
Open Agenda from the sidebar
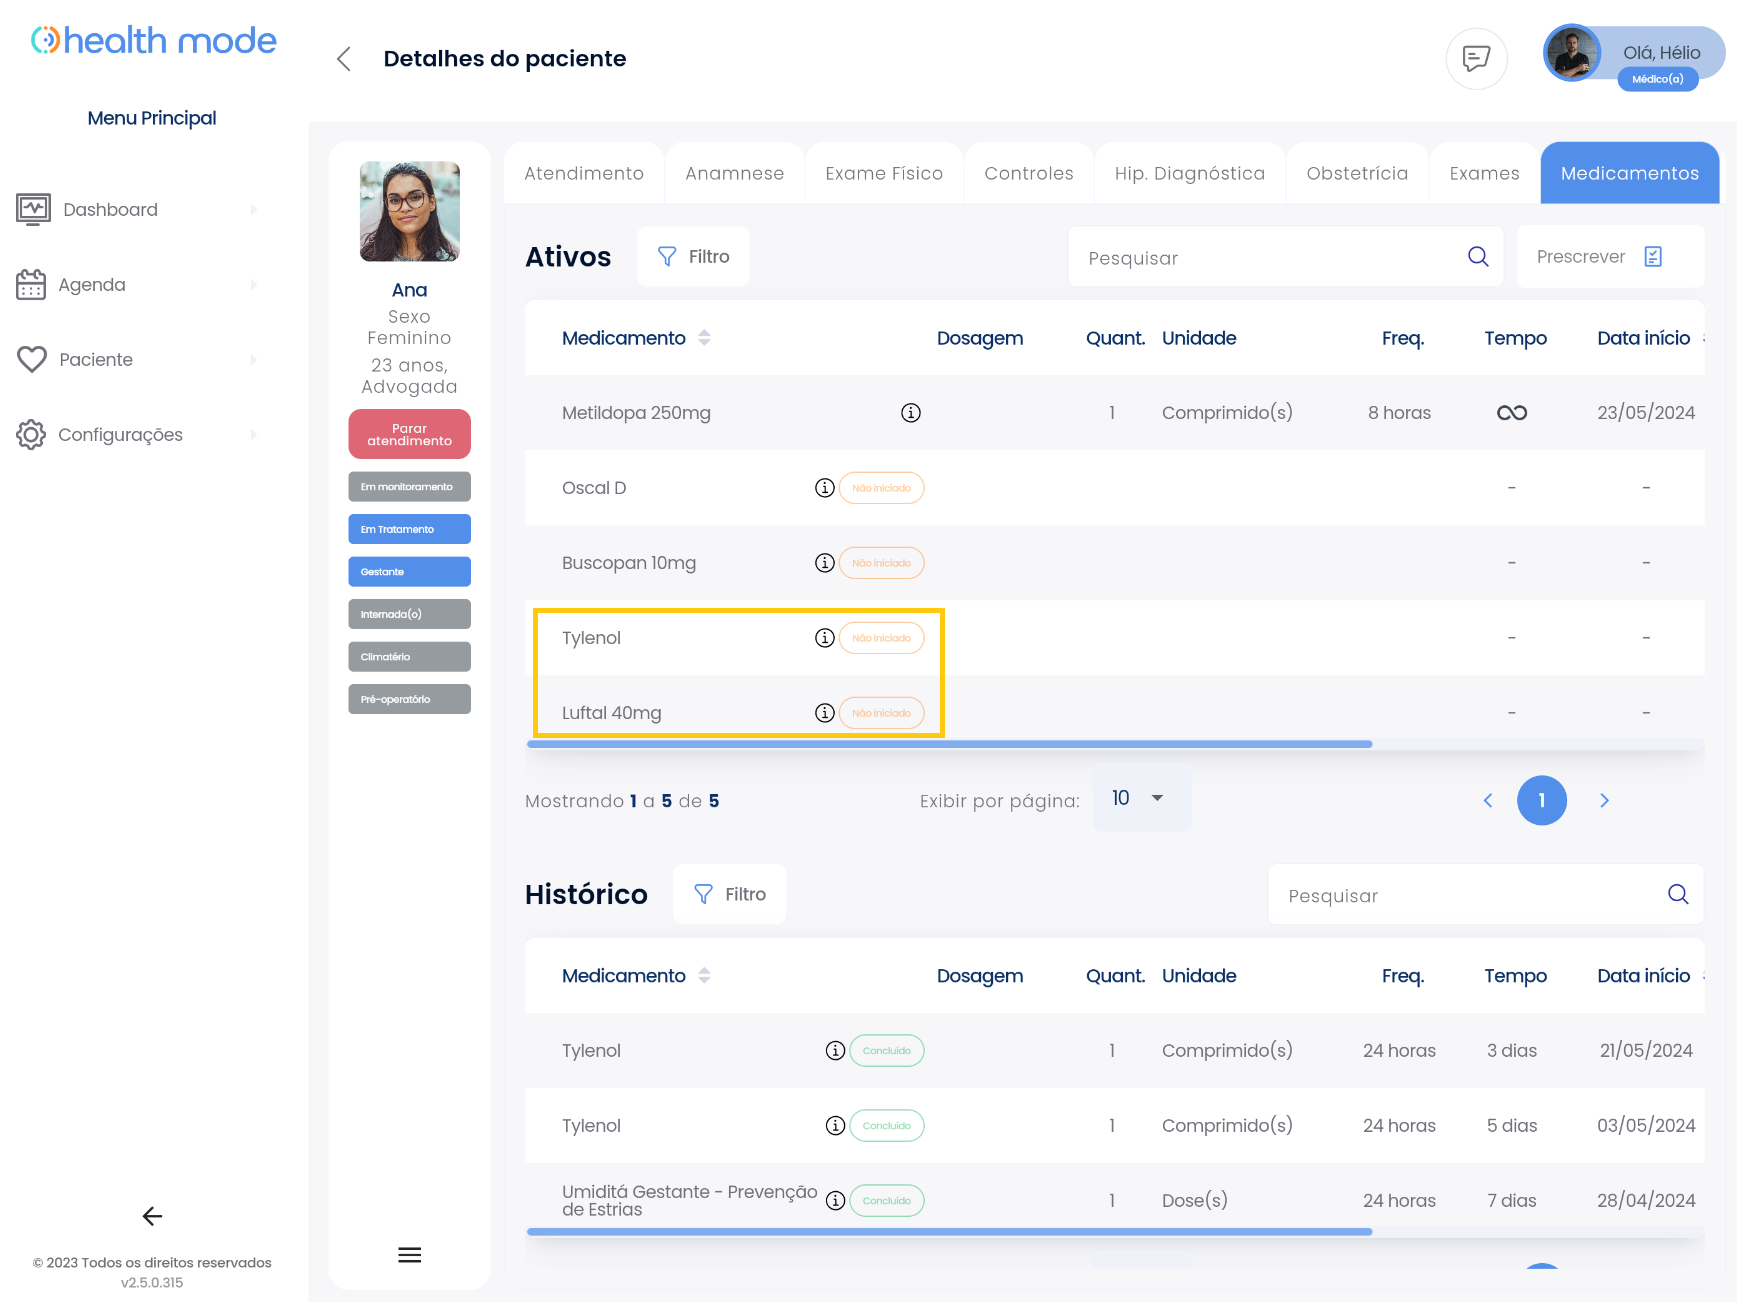[92, 285]
